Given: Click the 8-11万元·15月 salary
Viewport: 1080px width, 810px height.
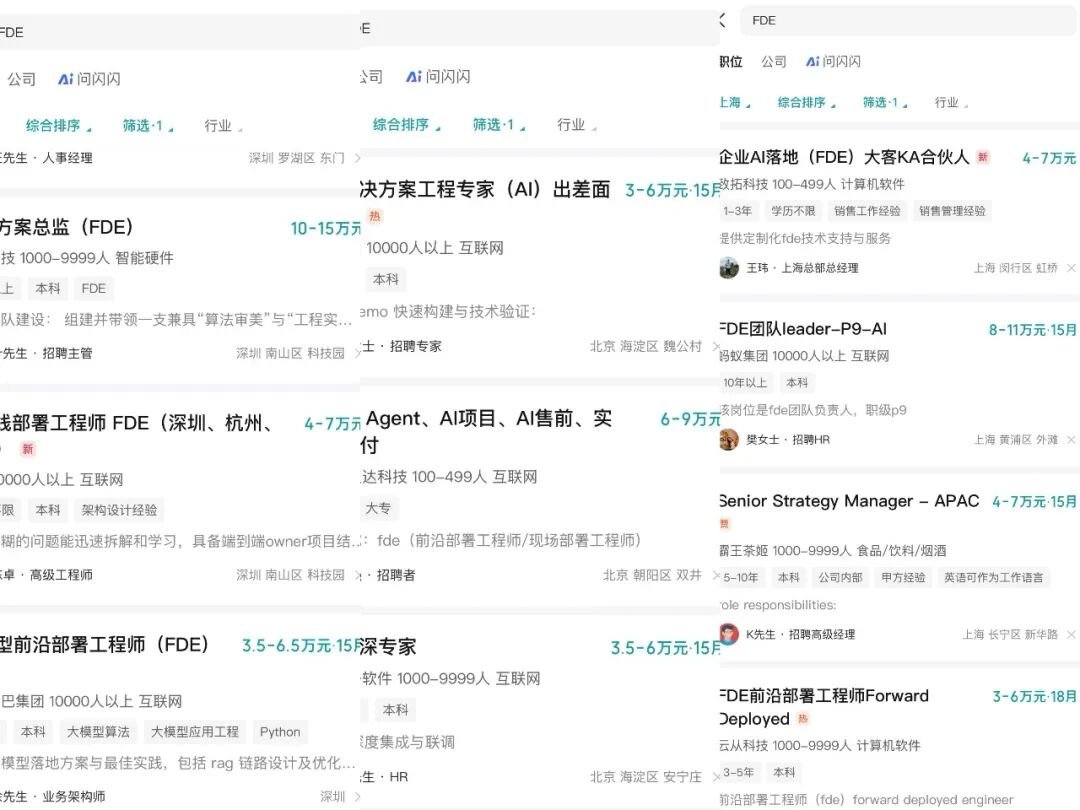Looking at the screenshot, I should point(1032,330).
